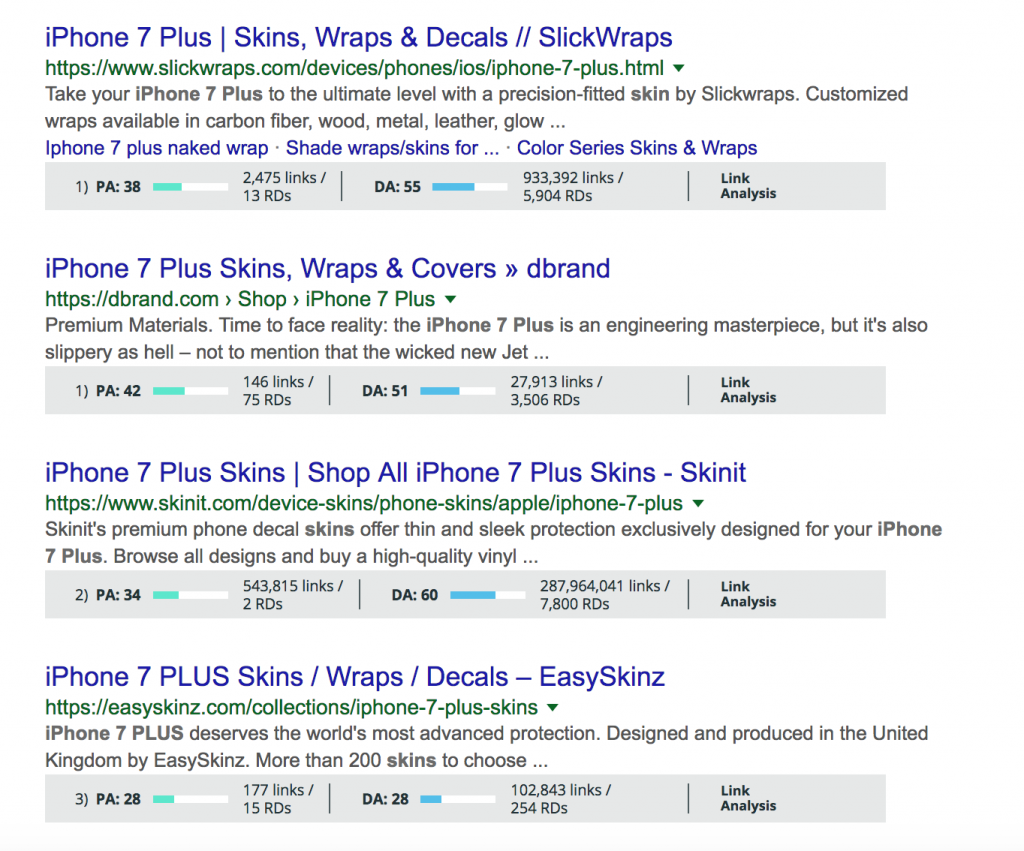This screenshot has width=1024, height=851.
Task: Expand the dropdown arrow next to easyskinz.com URL
Action: point(552,708)
